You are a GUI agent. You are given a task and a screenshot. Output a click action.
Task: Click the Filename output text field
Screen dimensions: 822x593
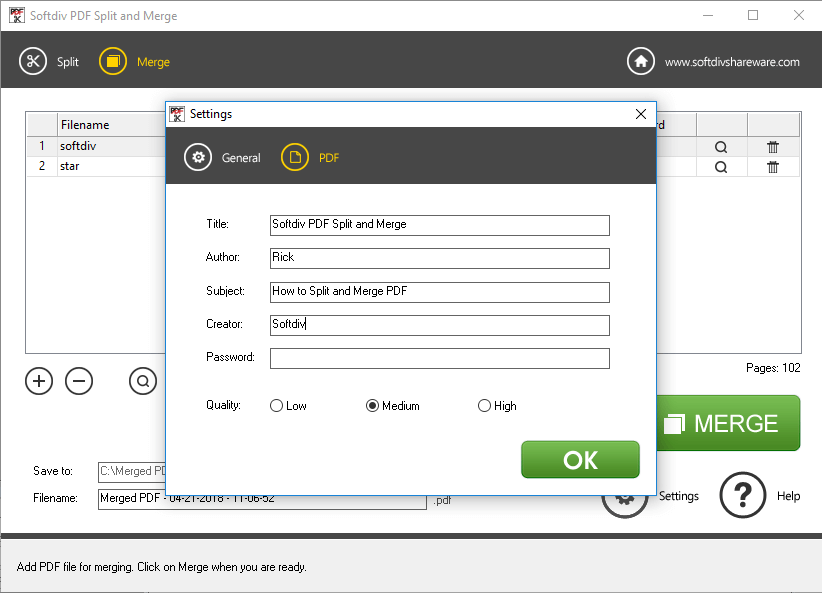tap(262, 498)
